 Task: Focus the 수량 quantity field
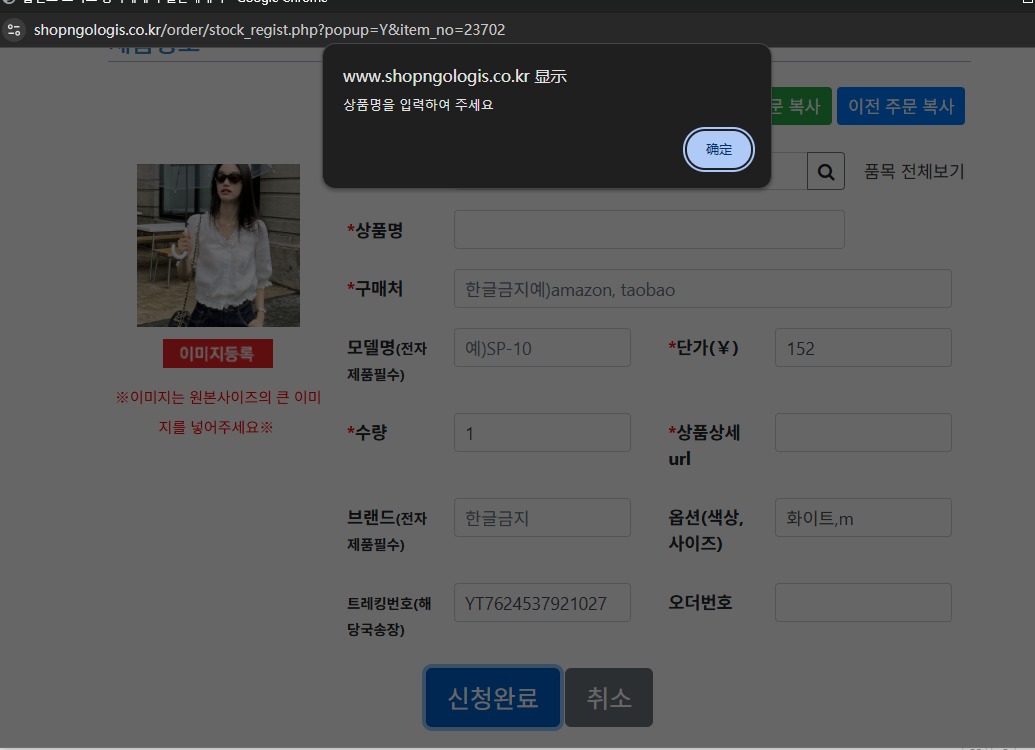[542, 432]
